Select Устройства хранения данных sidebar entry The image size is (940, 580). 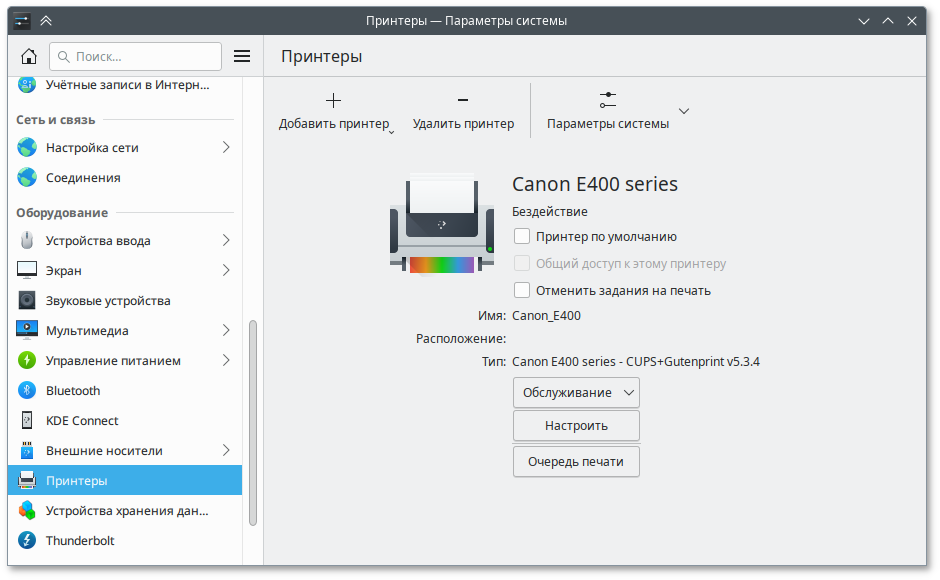[x=127, y=511]
